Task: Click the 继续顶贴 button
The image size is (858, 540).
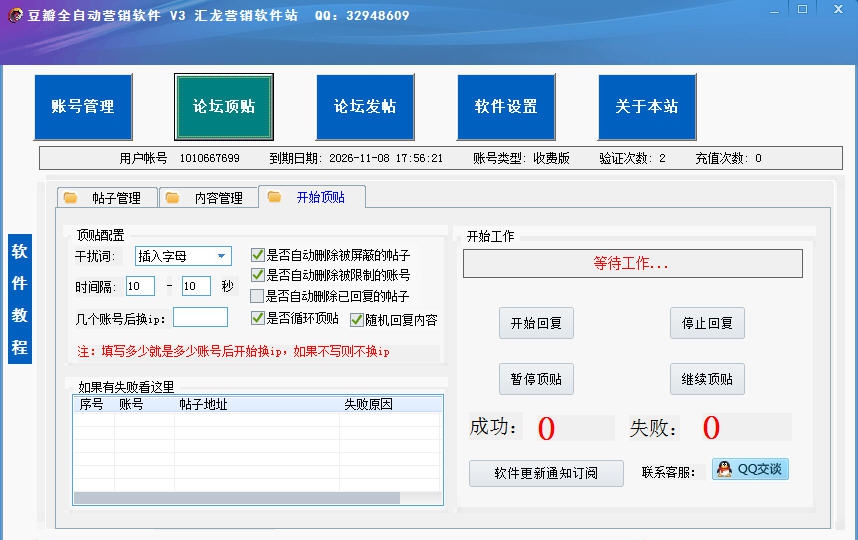Action: pyautogui.click(x=707, y=379)
